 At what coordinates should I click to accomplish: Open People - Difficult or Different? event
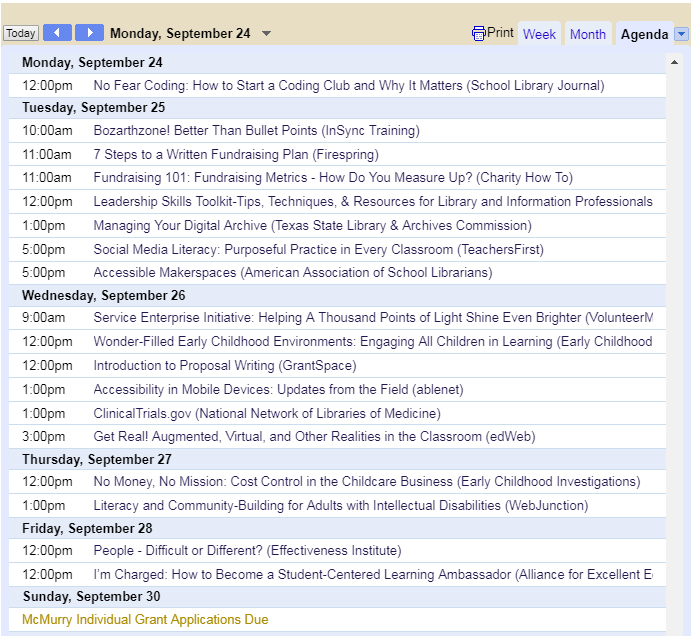[247, 551]
